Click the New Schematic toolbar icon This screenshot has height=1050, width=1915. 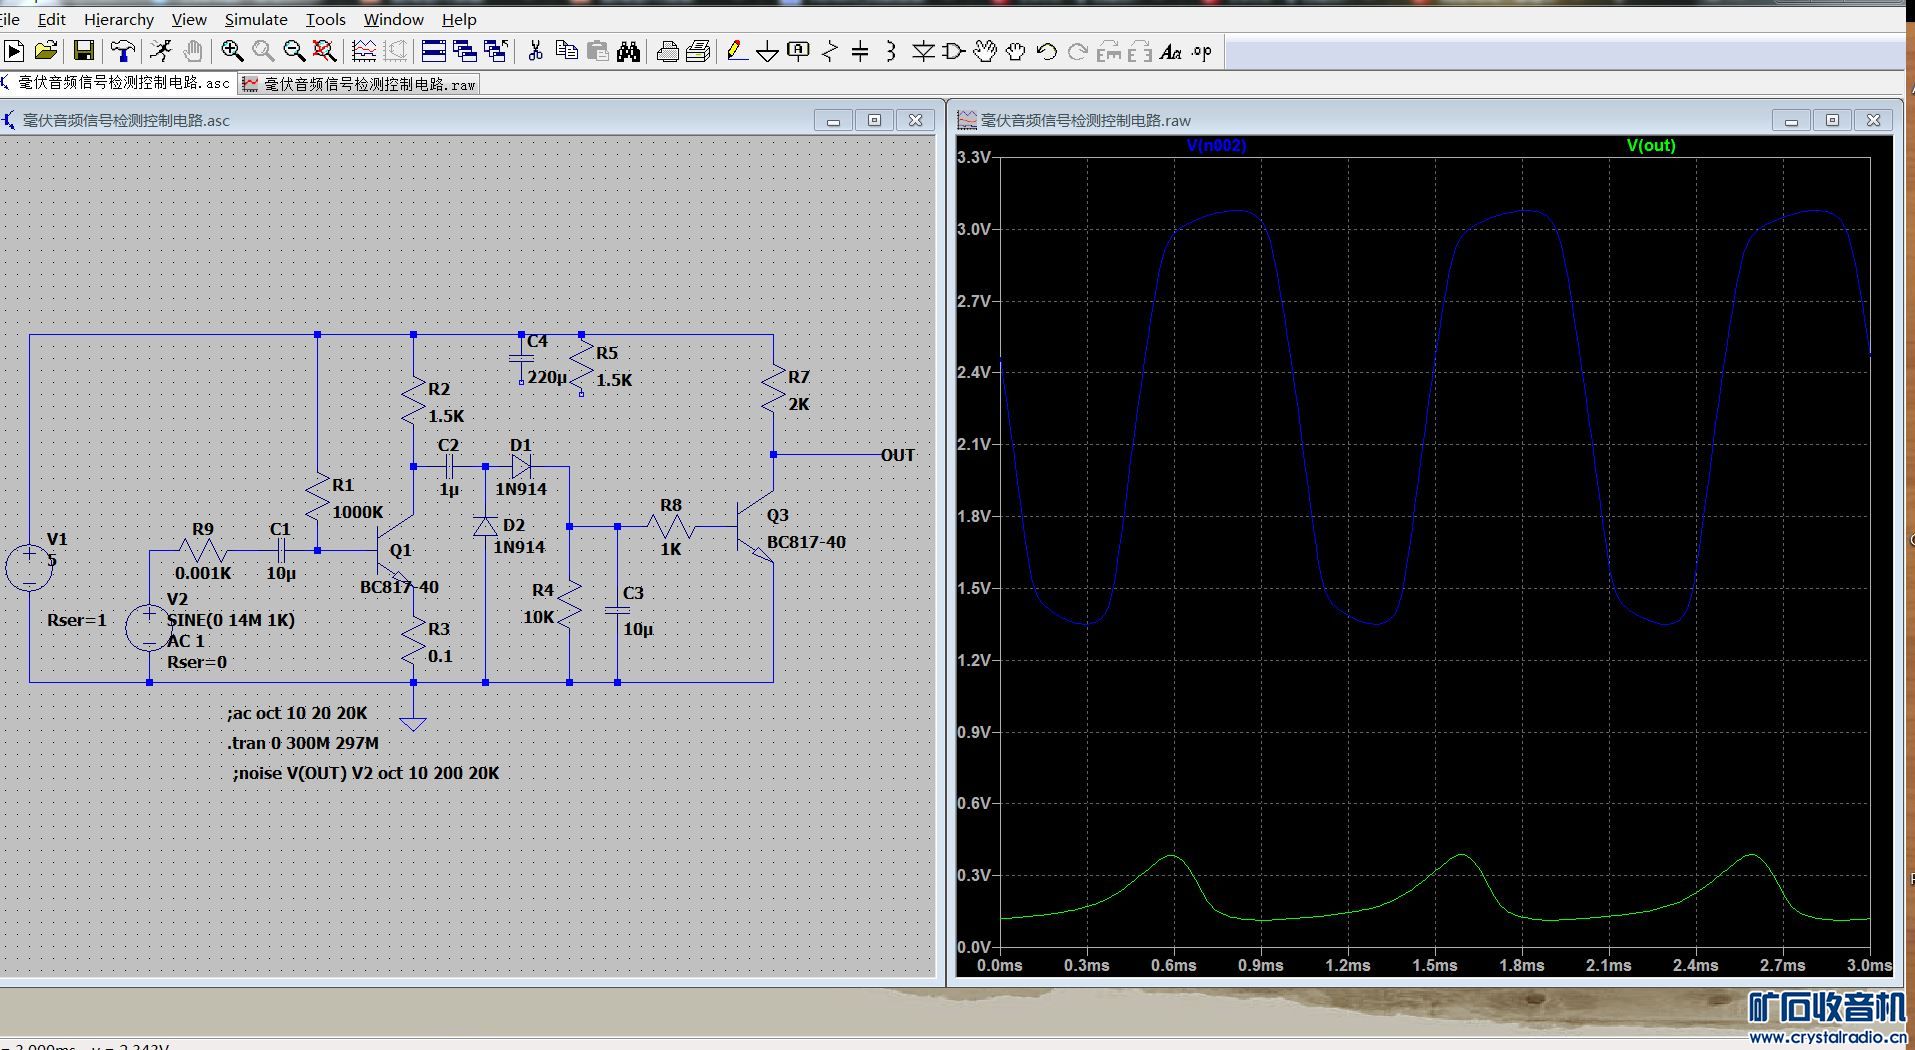click(x=14, y=51)
